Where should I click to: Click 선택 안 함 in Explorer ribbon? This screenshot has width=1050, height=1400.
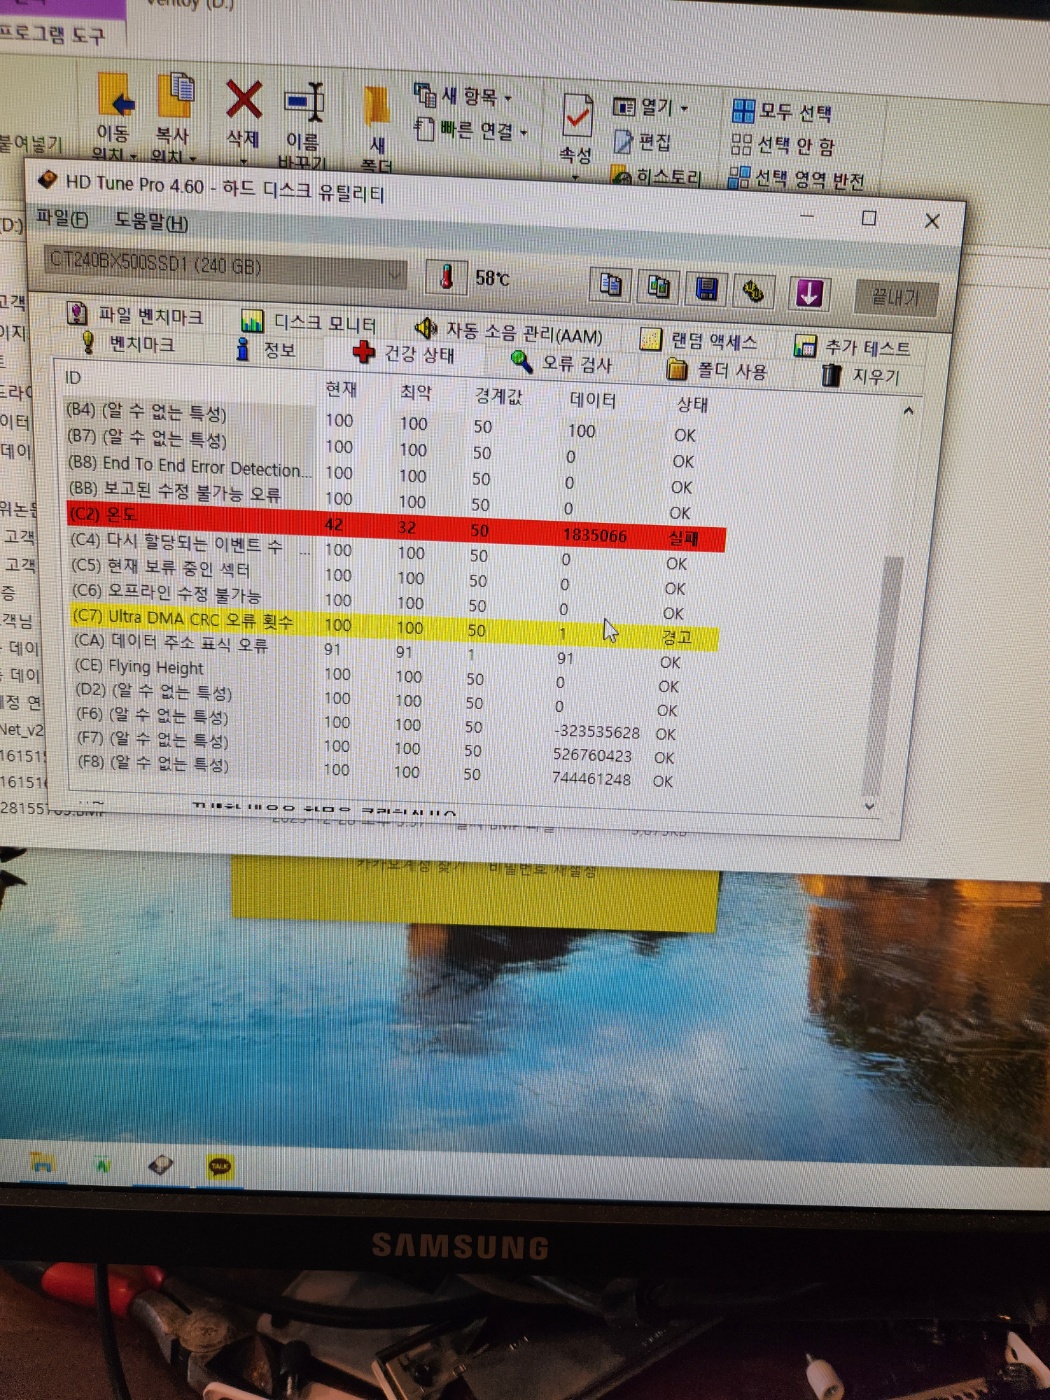coord(783,146)
